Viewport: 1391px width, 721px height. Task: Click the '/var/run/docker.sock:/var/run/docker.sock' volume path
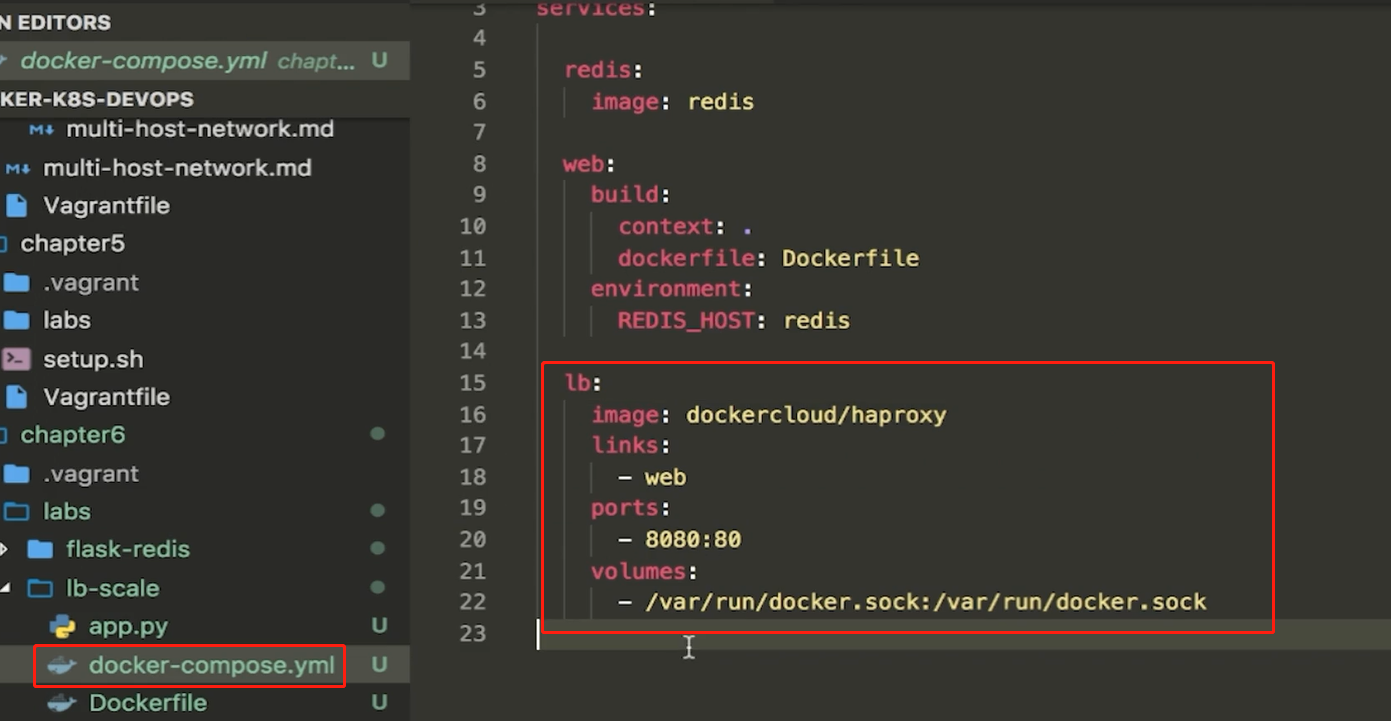click(926, 602)
